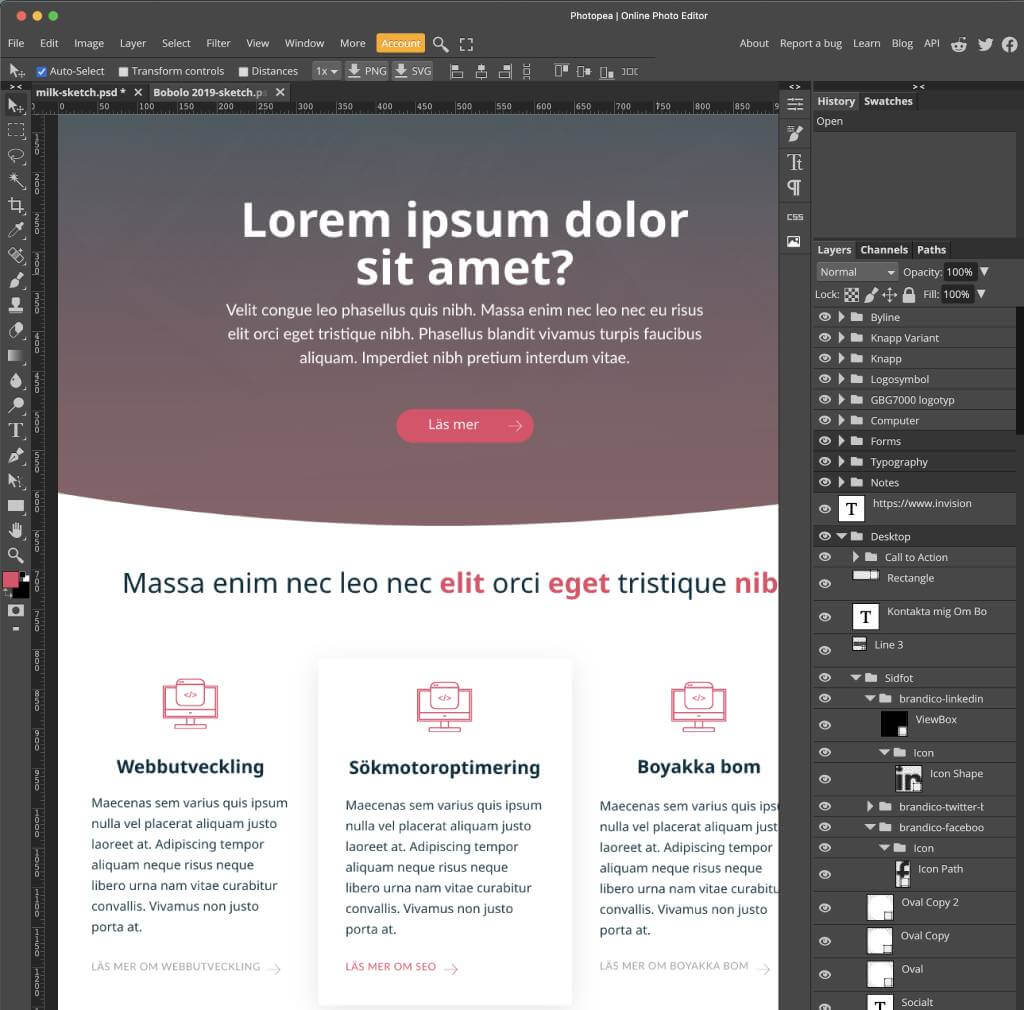Select the Magic Wand tool
Screen dimensions: 1024x1010
tap(16, 181)
